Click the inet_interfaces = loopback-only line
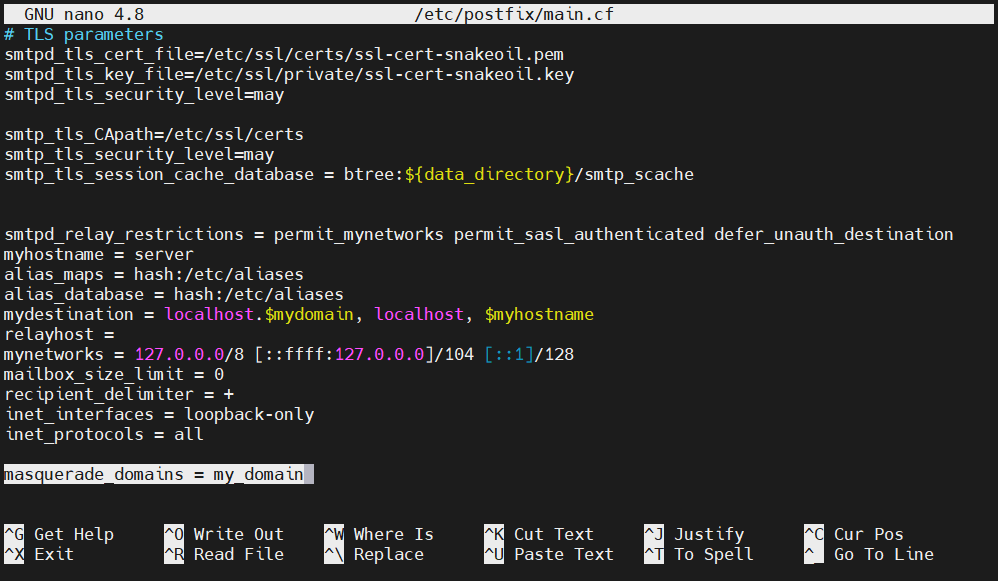The width and height of the screenshot is (998, 581). (159, 414)
